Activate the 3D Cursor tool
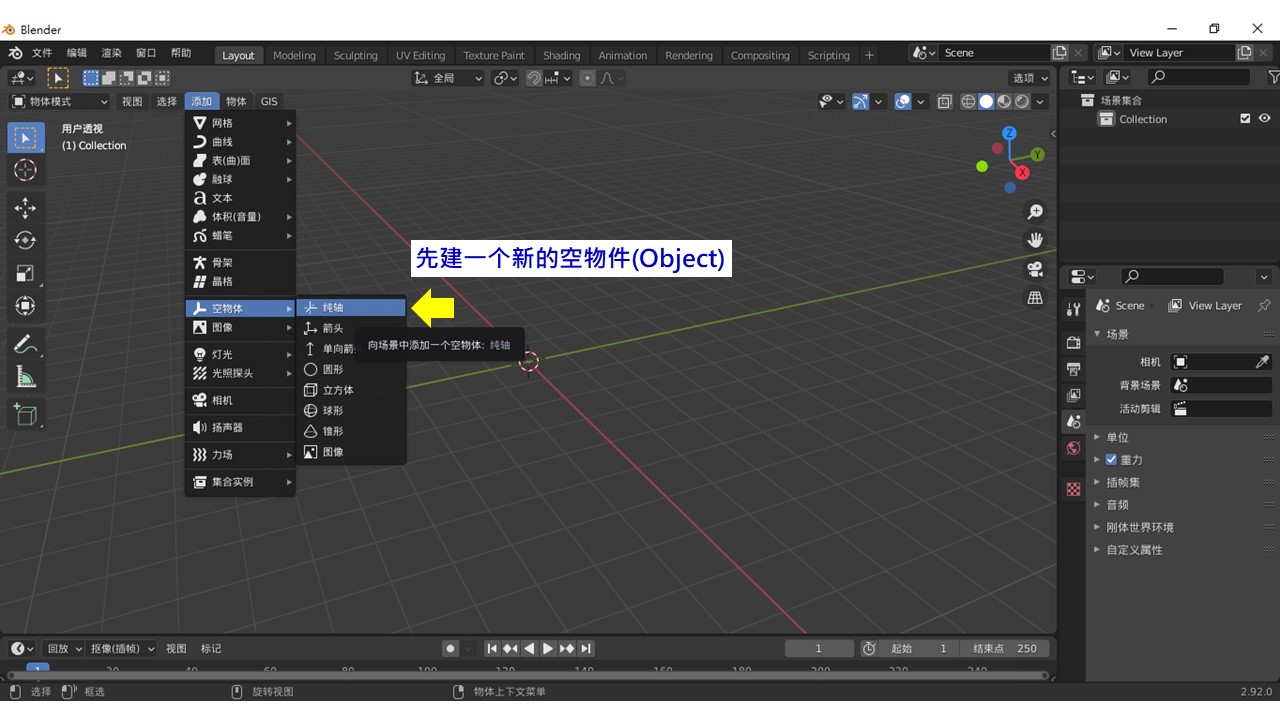1280x720 pixels. 25,170
